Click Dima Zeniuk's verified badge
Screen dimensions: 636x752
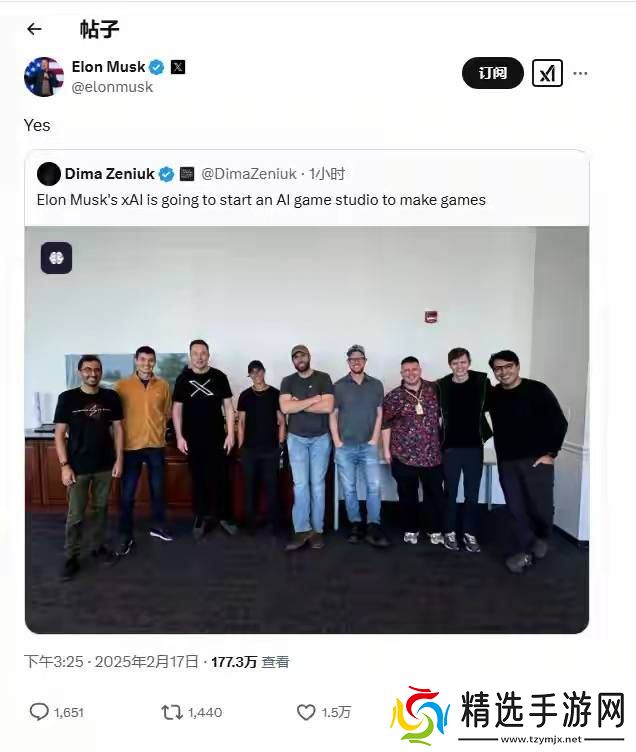[166, 174]
